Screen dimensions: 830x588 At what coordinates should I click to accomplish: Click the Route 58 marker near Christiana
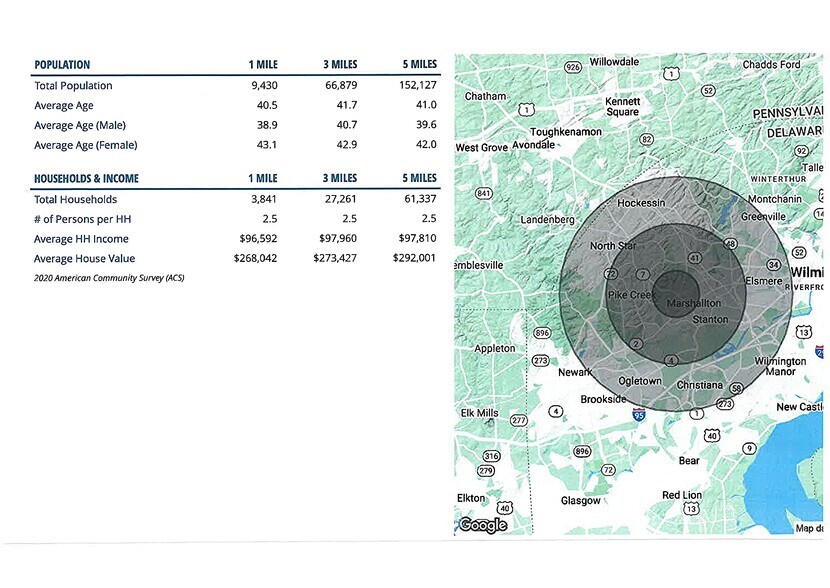coord(736,388)
